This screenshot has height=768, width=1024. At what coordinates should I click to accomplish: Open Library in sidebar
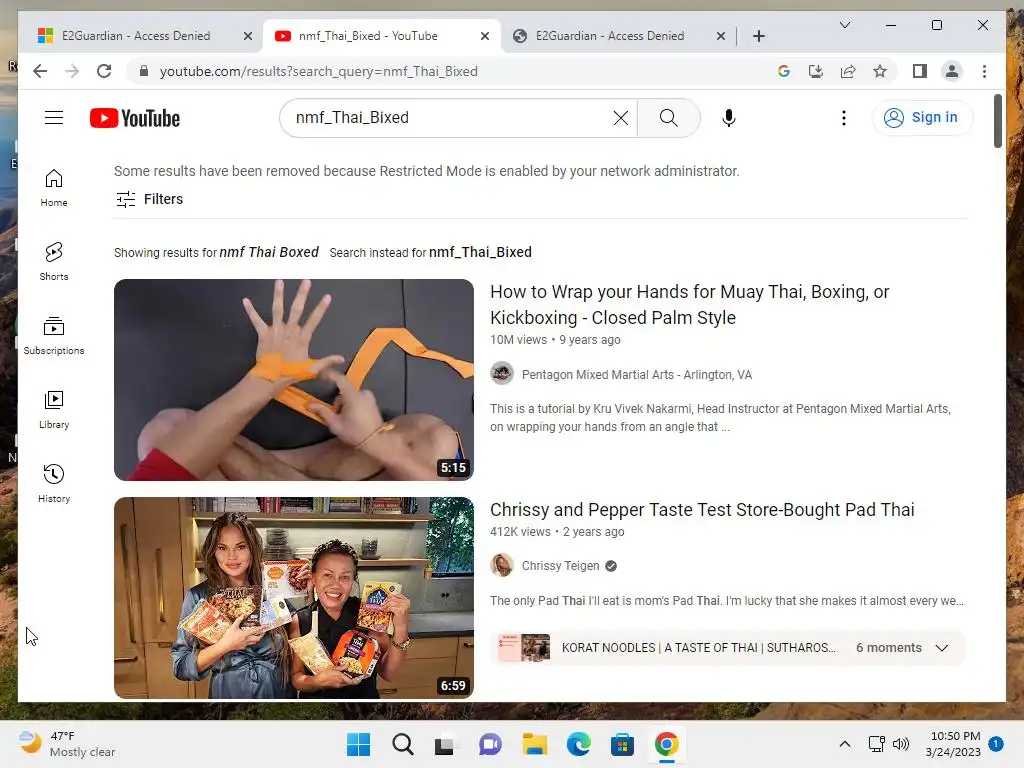pyautogui.click(x=54, y=409)
